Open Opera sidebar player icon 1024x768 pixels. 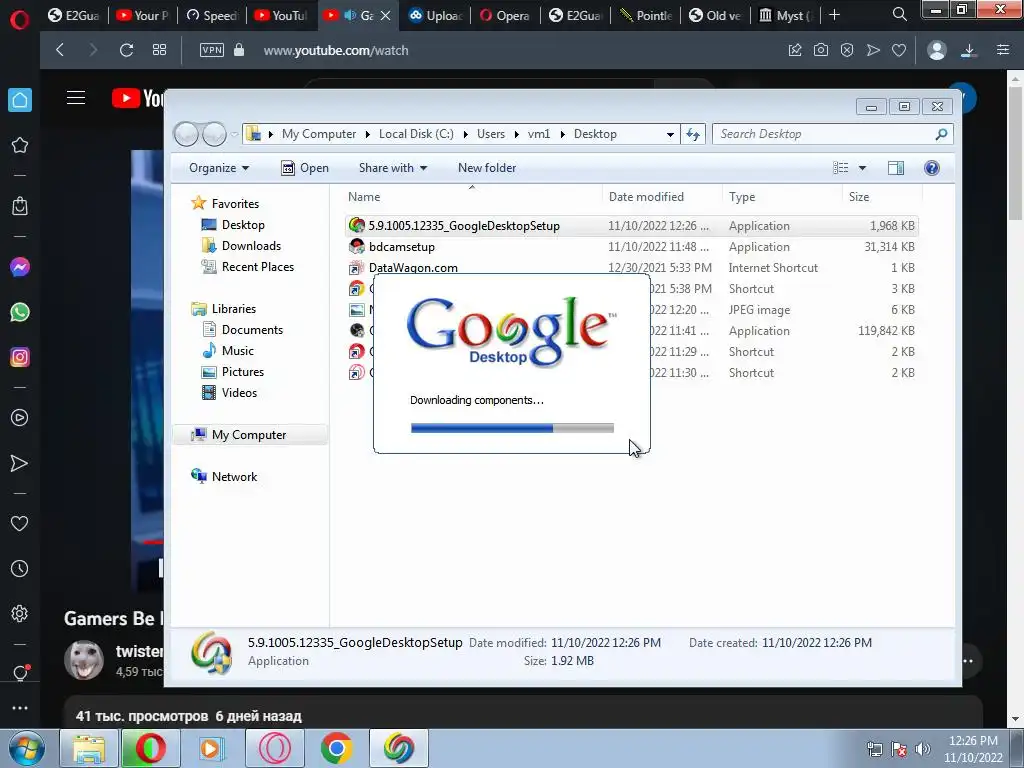(x=20, y=418)
